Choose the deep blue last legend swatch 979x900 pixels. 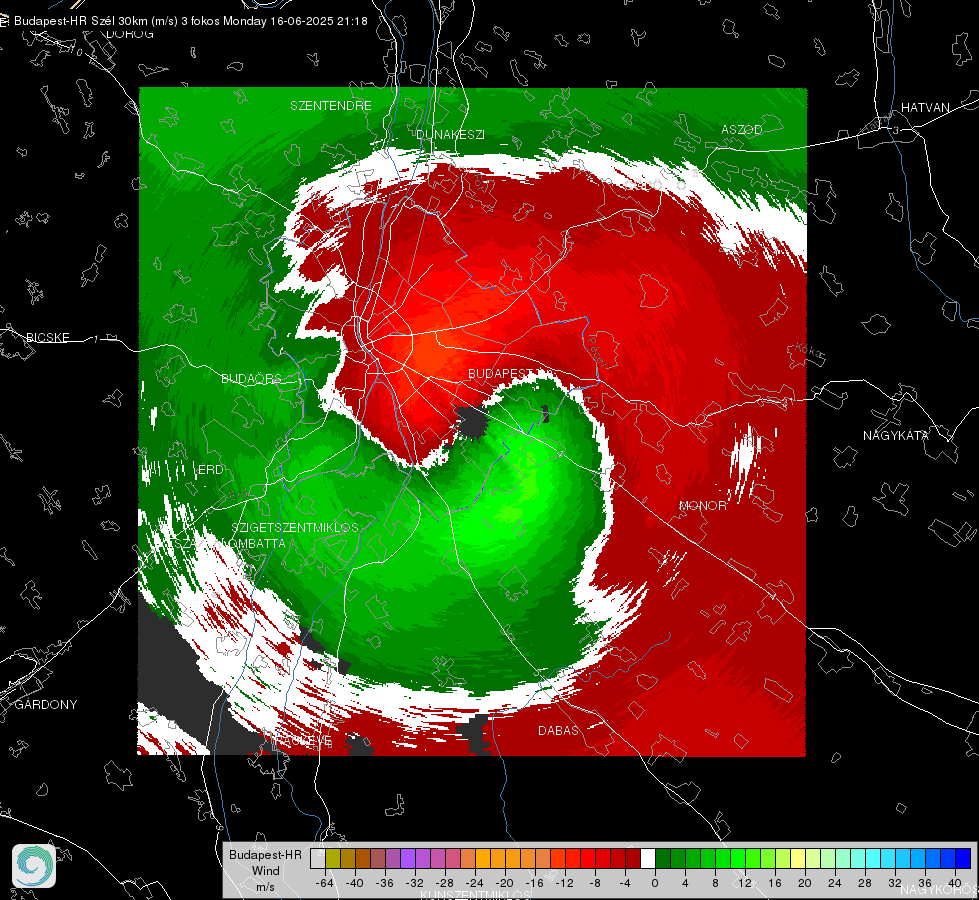[x=963, y=859]
